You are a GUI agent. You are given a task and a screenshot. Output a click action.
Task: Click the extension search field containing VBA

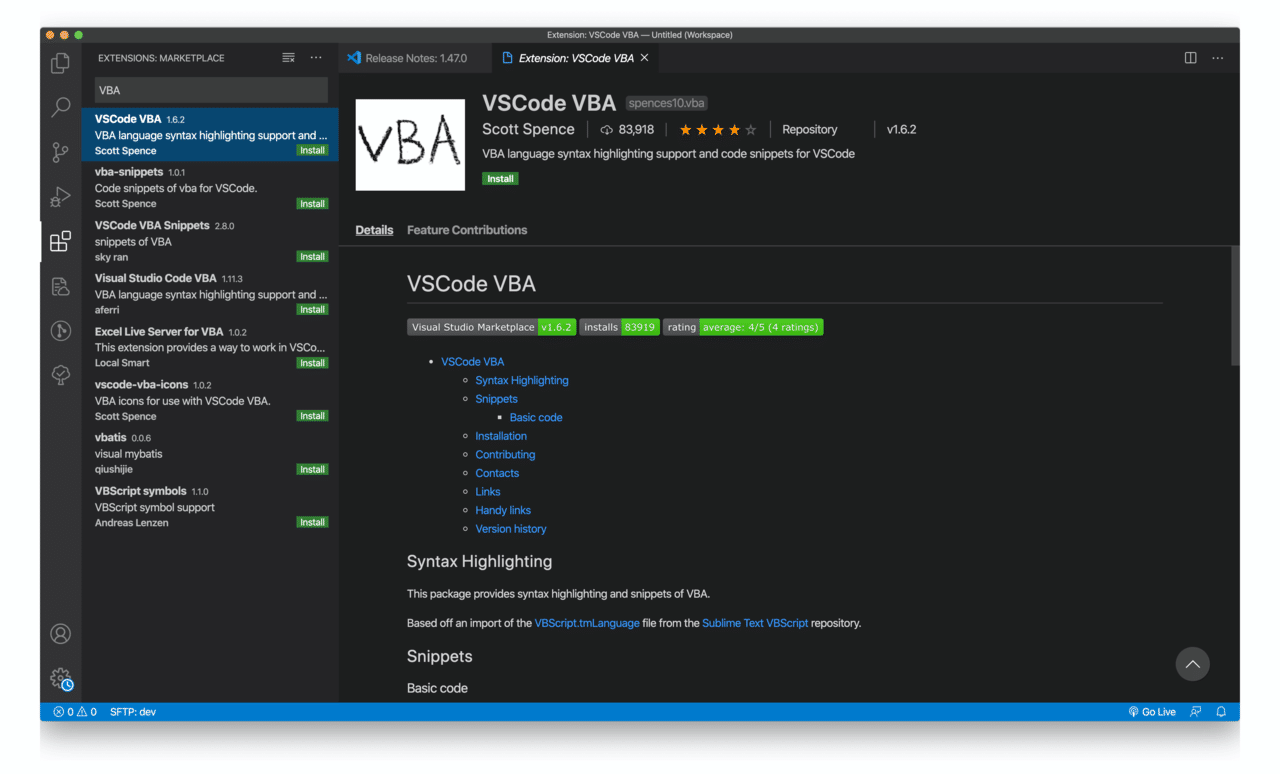click(211, 90)
